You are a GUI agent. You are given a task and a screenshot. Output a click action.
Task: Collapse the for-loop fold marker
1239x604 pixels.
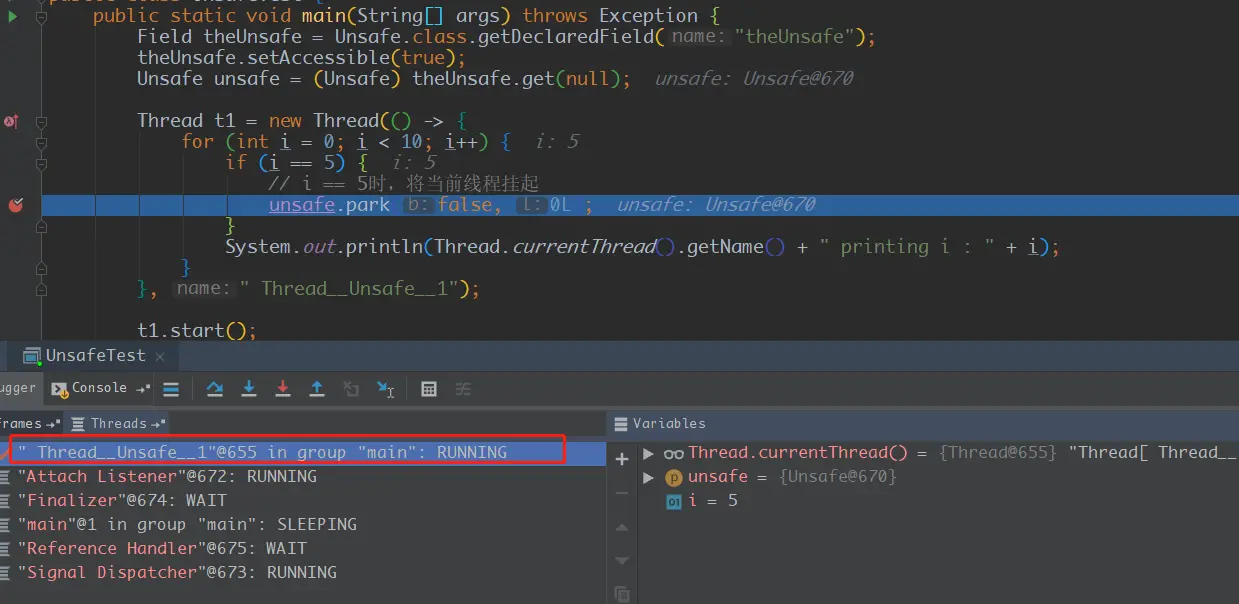42,142
